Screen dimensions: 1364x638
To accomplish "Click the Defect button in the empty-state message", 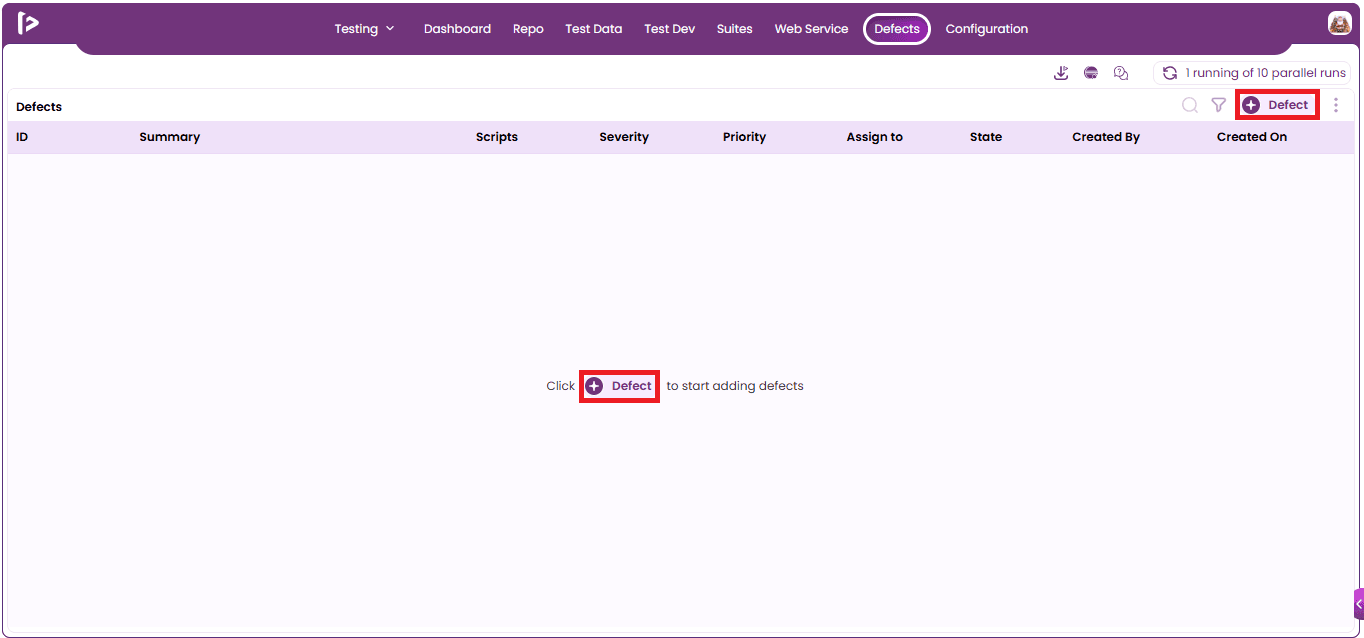I will click(x=619, y=386).
